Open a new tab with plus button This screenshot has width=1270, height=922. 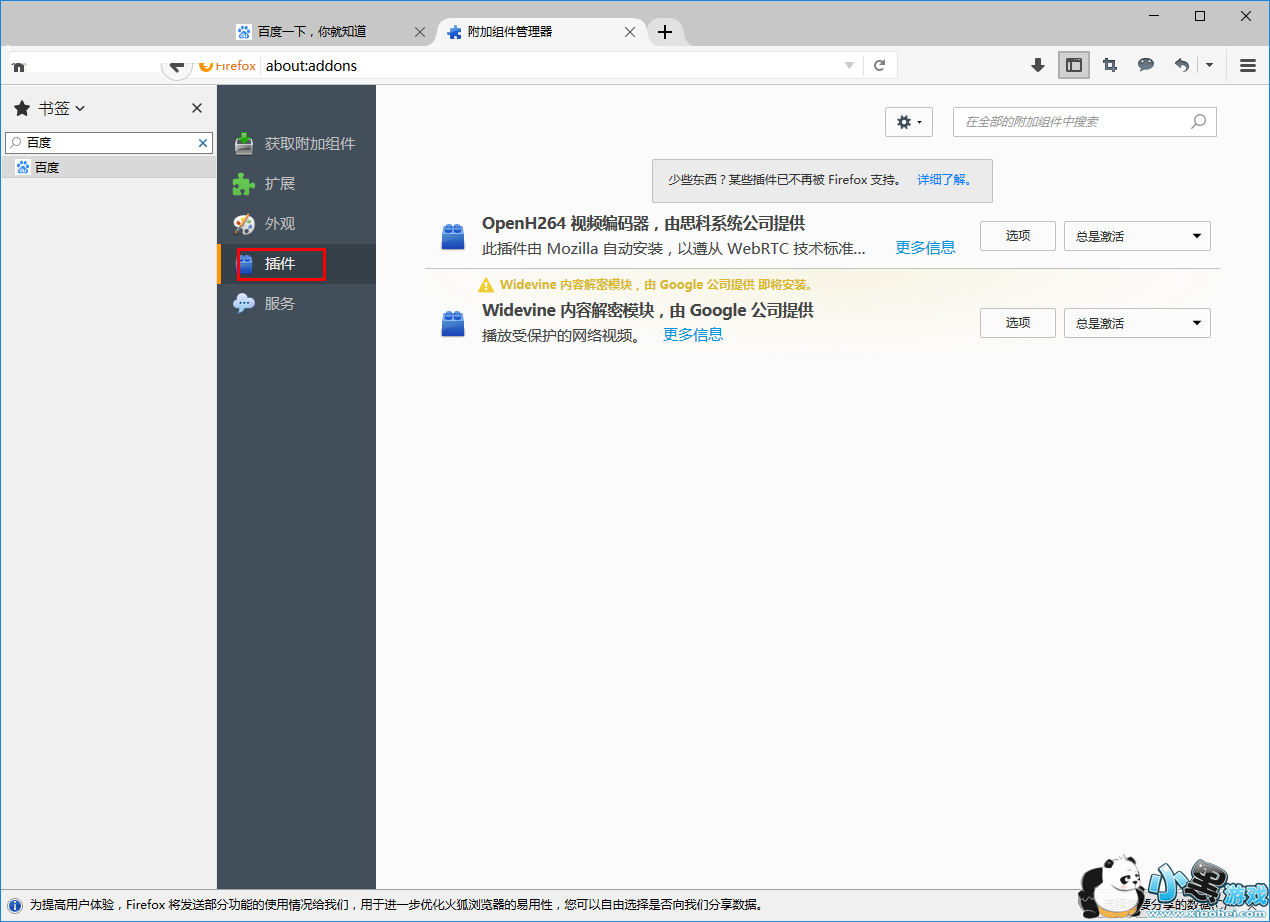point(665,32)
